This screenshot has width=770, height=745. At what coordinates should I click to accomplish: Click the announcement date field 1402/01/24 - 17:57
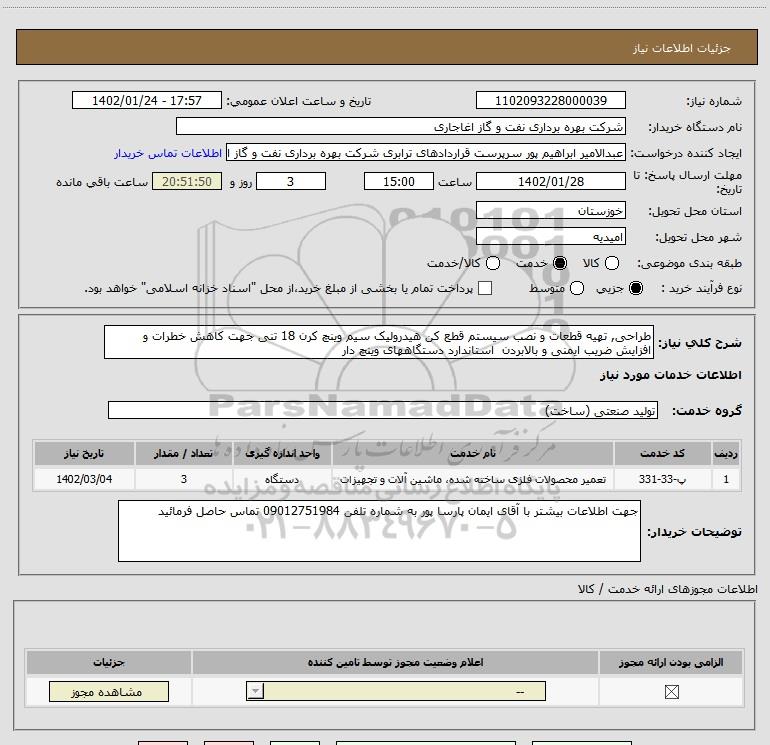(147, 100)
